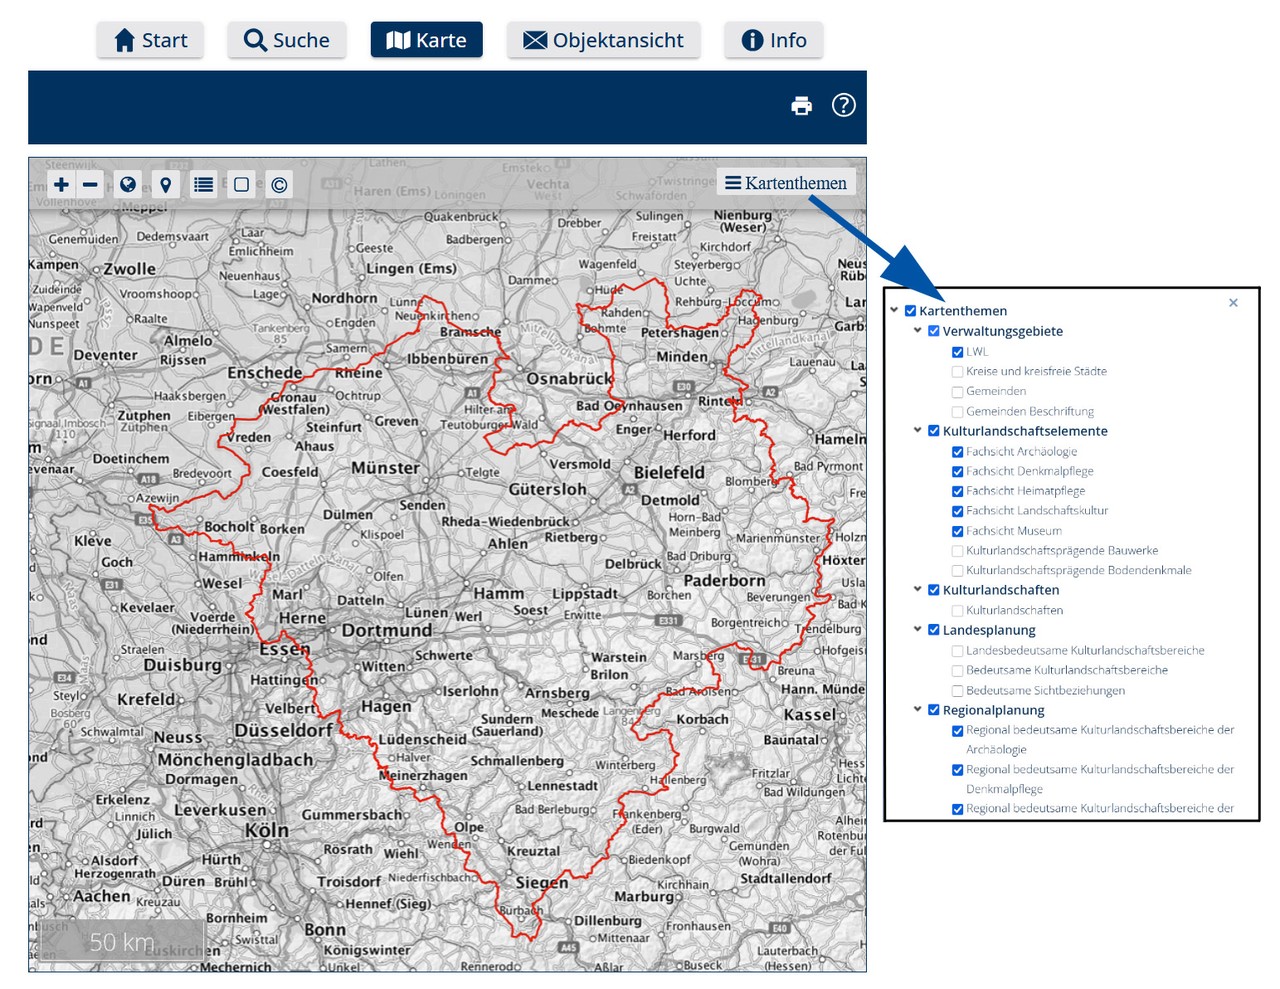This screenshot has height=989, width=1280.
Task: Select the rectangle selection tool icon
Action: pyautogui.click(x=241, y=184)
